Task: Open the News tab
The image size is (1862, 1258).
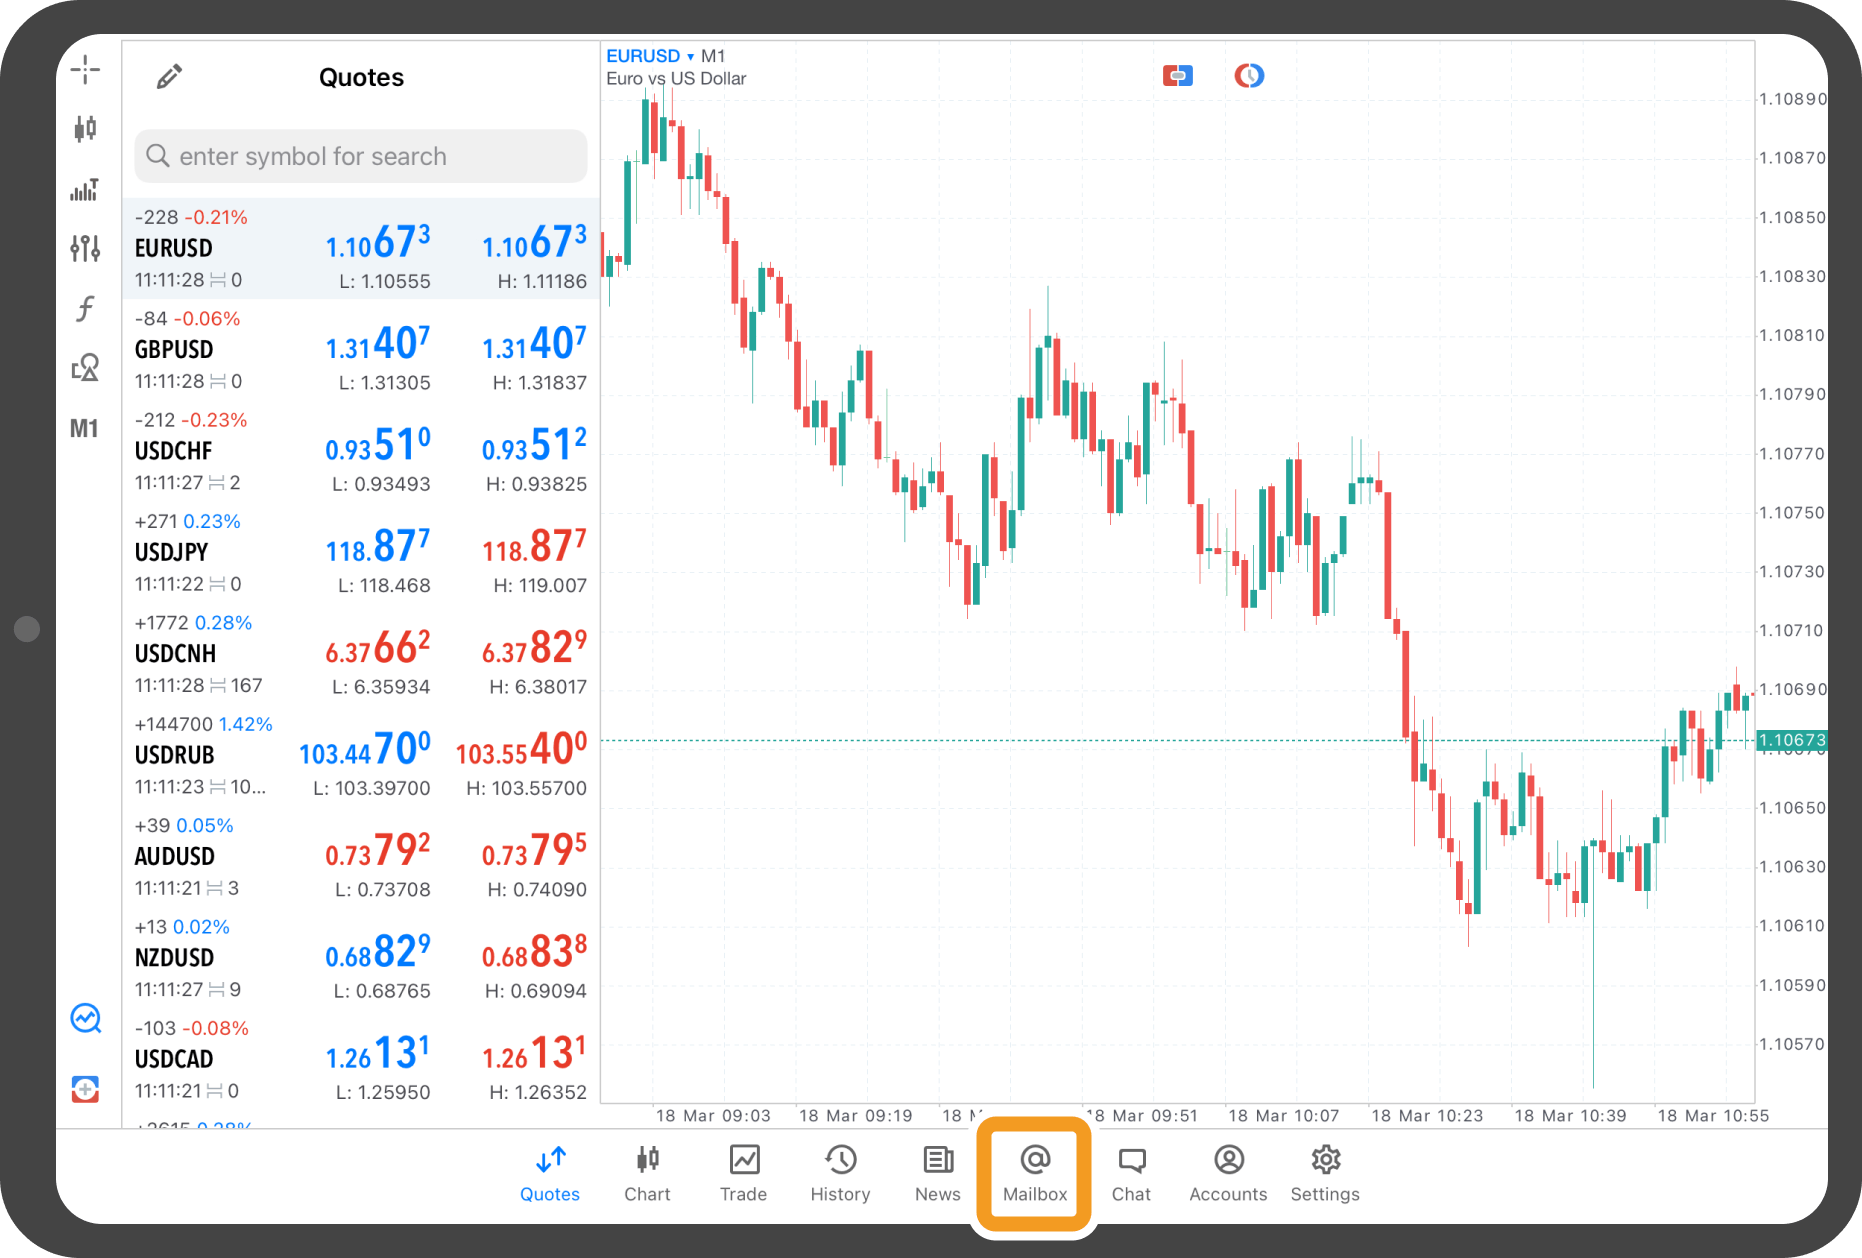Action: pyautogui.click(x=937, y=1173)
